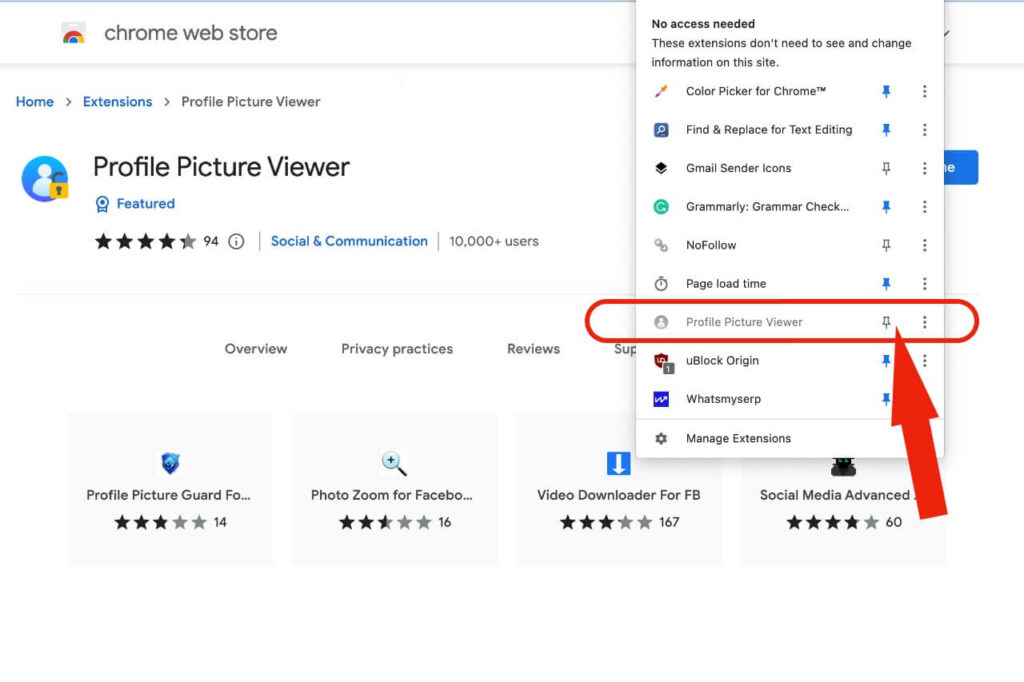Click the Manage Extensions gear icon
Image resolution: width=1024 pixels, height=682 pixels.
coord(661,438)
